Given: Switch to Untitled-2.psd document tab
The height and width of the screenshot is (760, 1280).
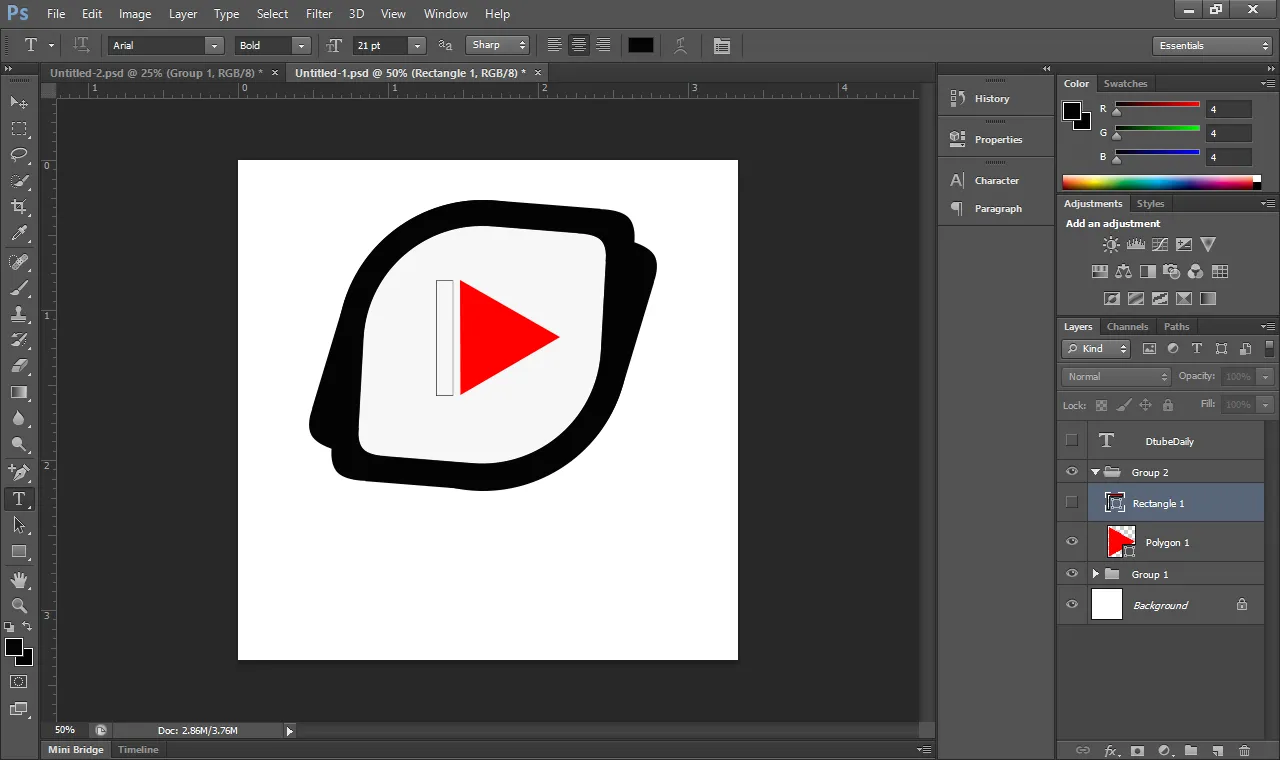Looking at the screenshot, I should click(158, 73).
